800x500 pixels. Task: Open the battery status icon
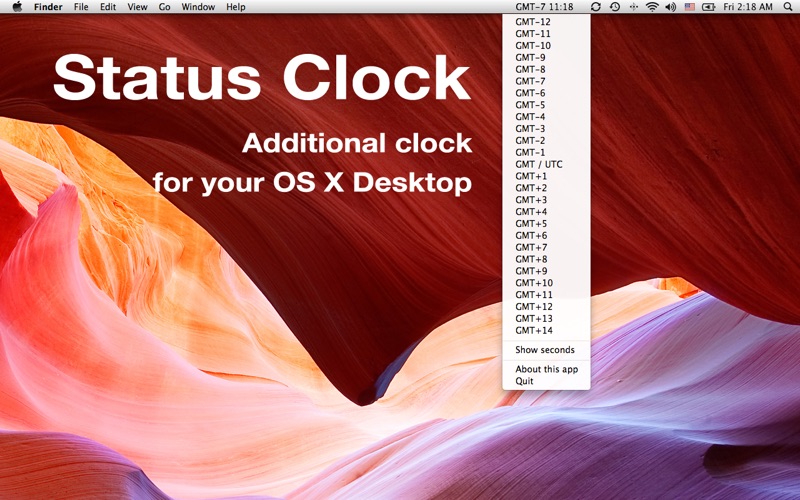(x=709, y=7)
